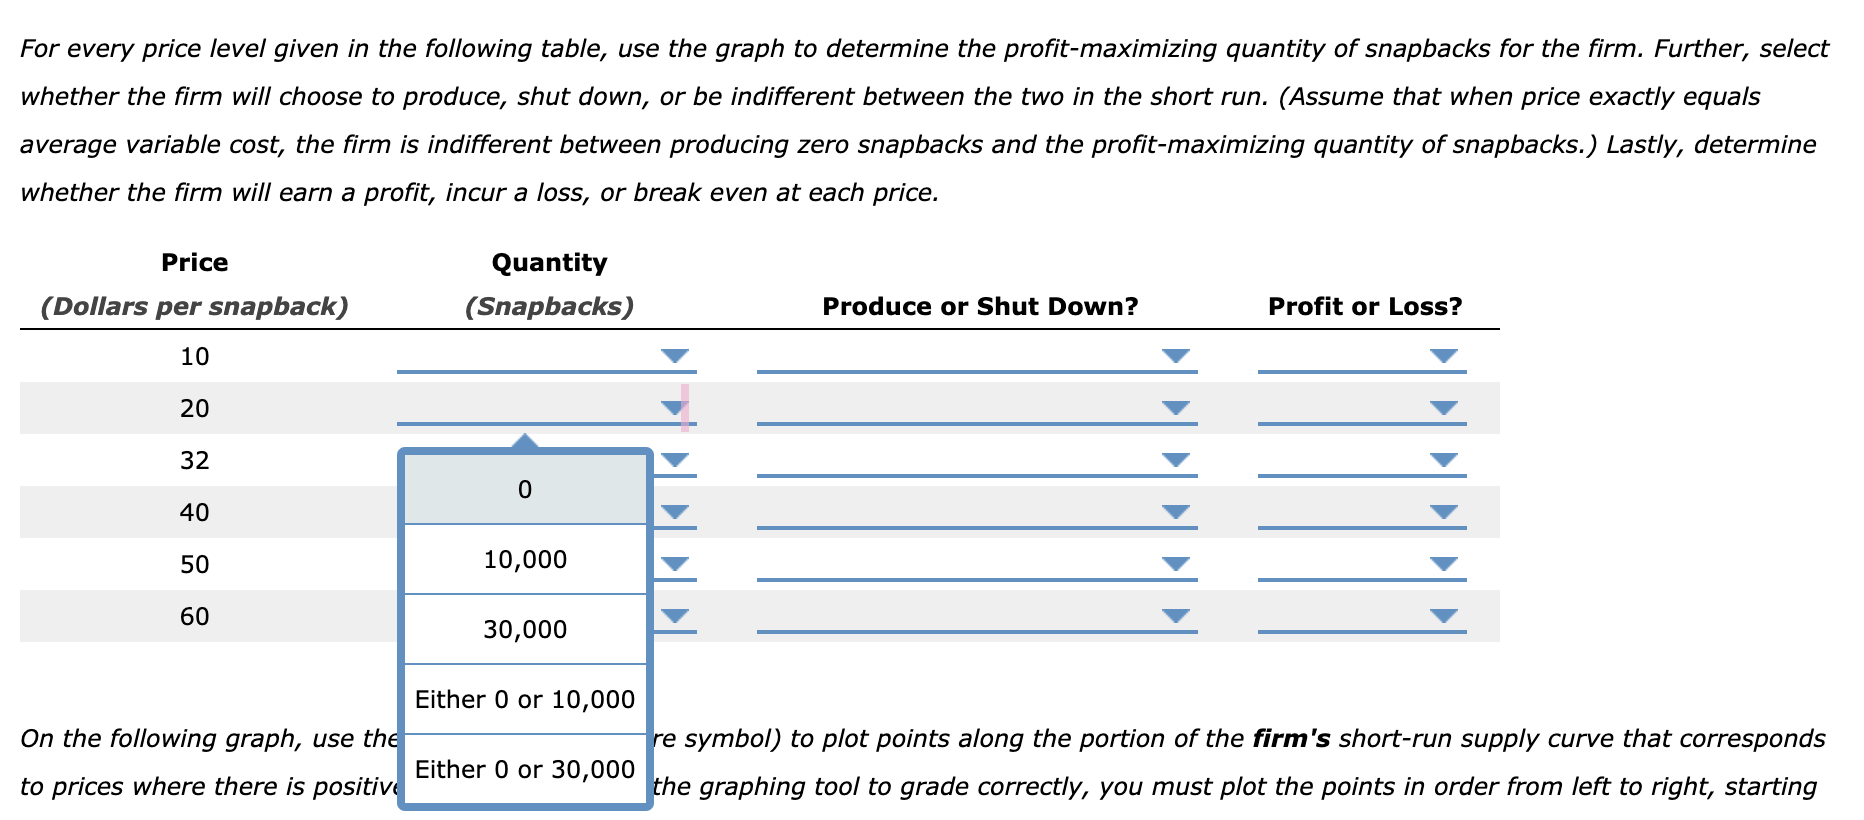Choose "Either 0 or 30,000" option
This screenshot has height=820, width=1864.
[x=524, y=768]
